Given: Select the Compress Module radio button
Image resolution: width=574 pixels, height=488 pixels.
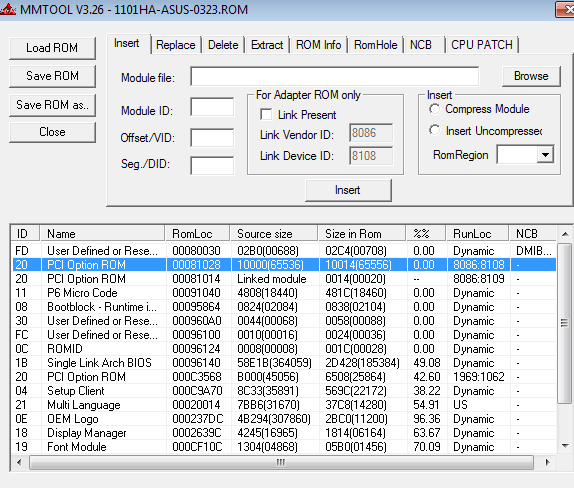Looking at the screenshot, I should 435,109.
